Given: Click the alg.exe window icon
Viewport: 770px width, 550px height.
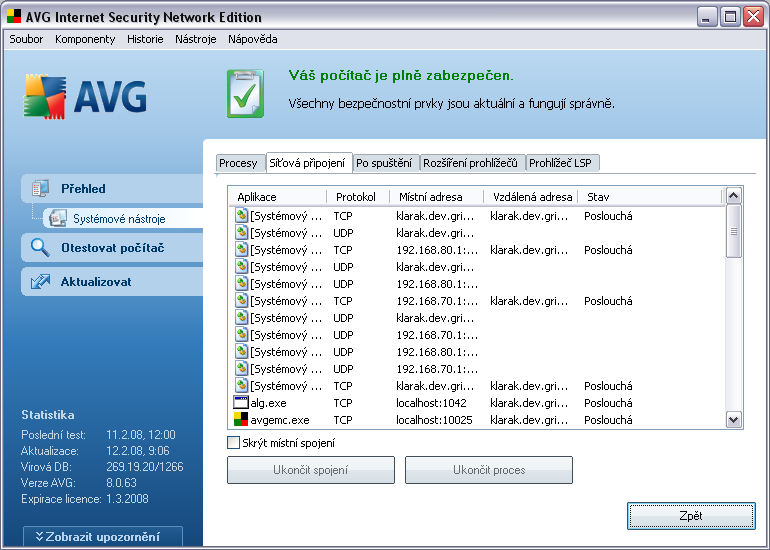Looking at the screenshot, I should click(241, 403).
